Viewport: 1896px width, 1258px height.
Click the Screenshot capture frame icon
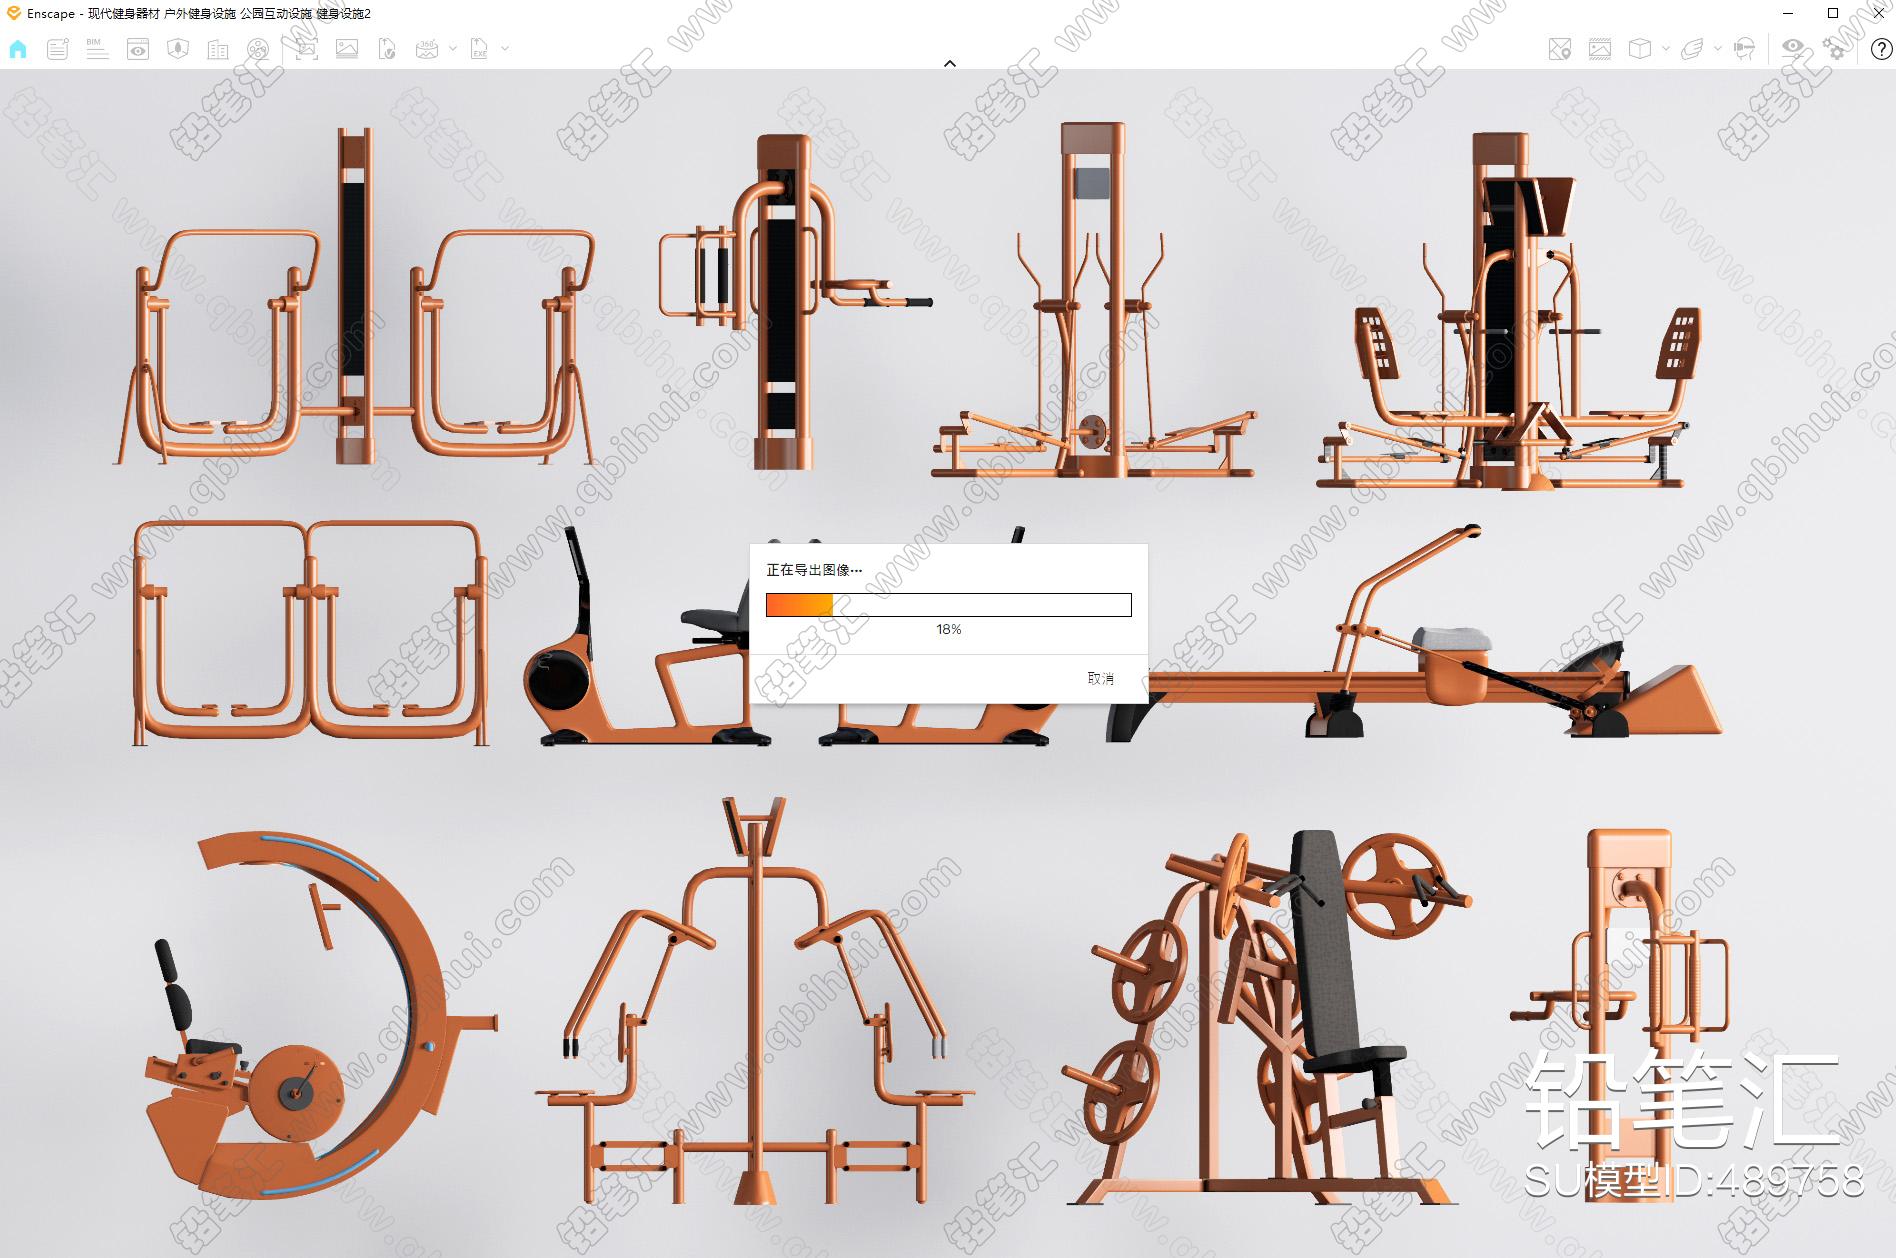(306, 49)
